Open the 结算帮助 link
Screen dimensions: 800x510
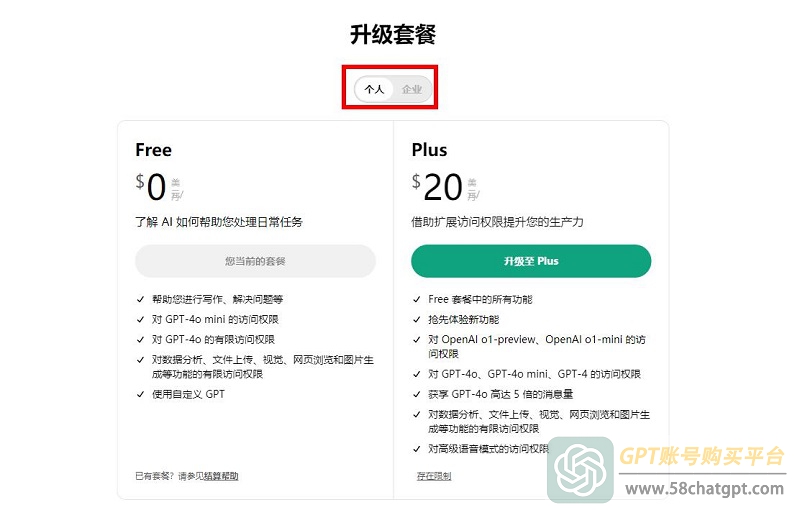coord(221,476)
